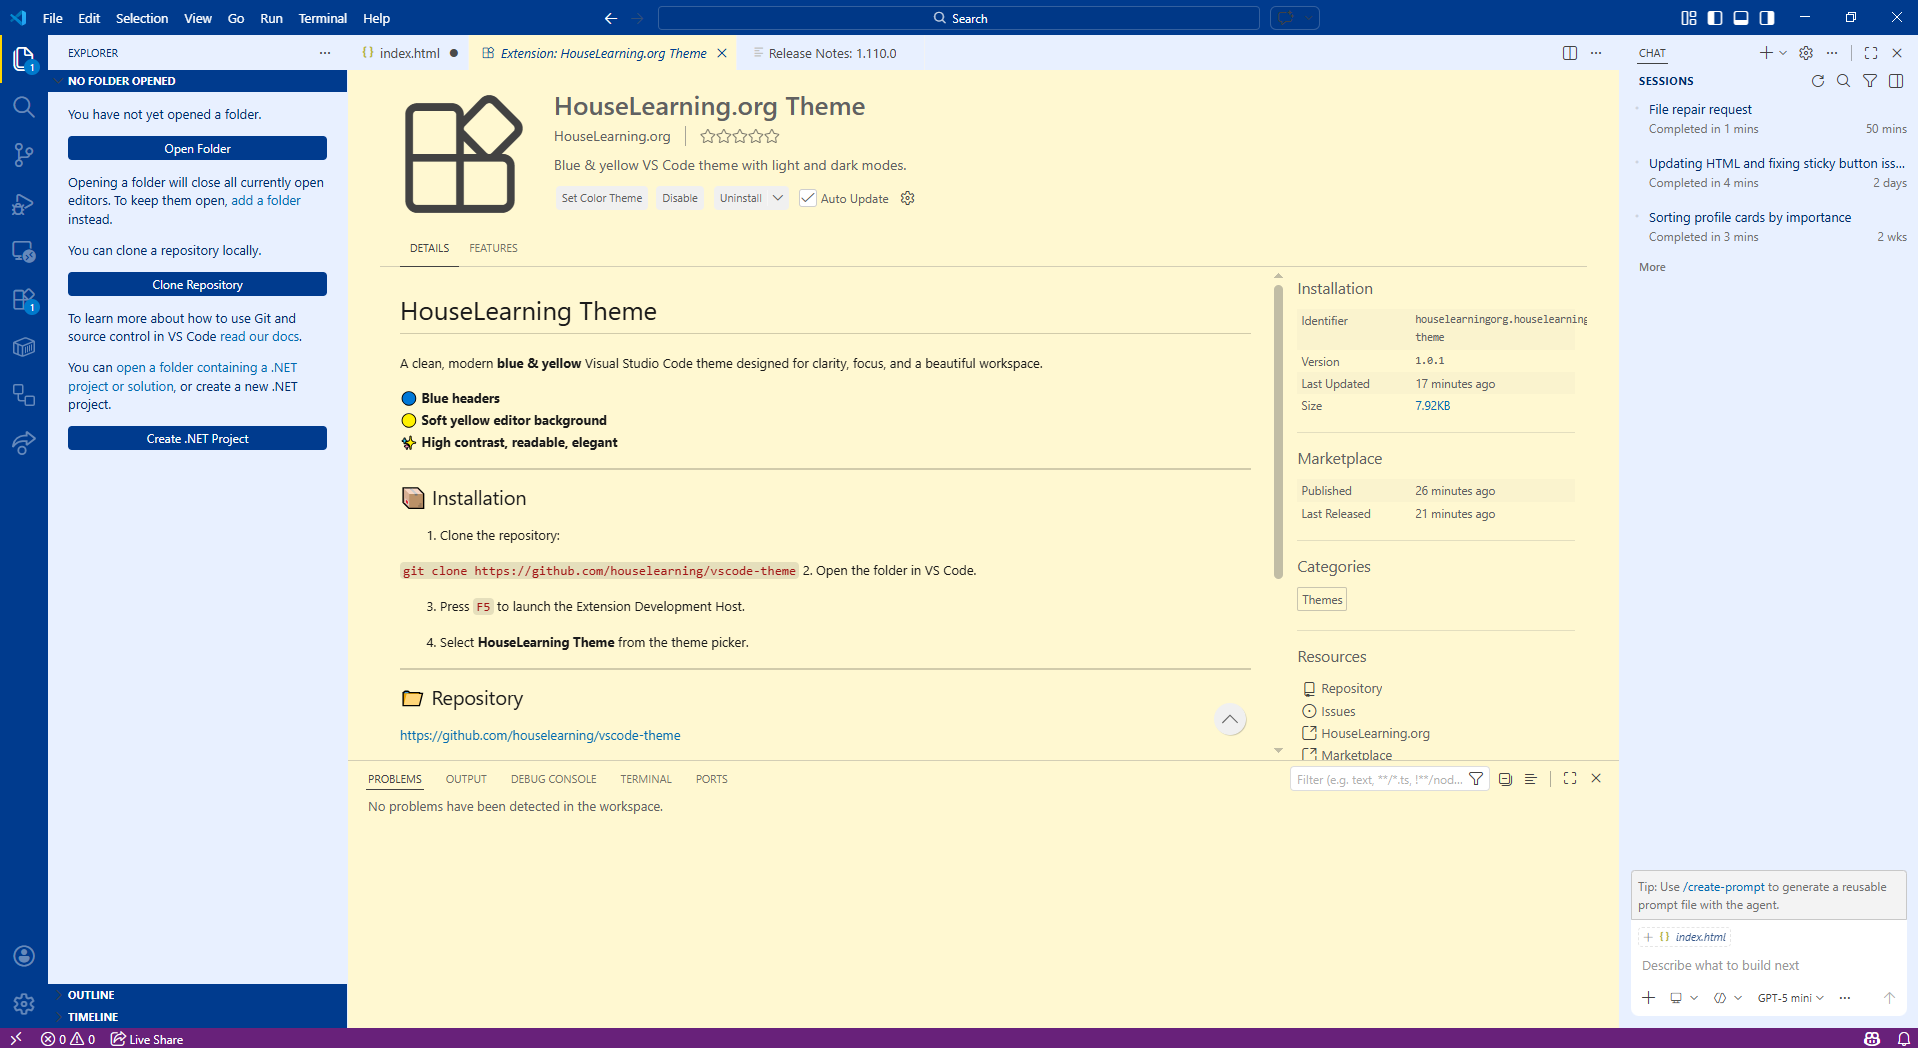The height and width of the screenshot is (1048, 1918).
Task: Click Customize Layout icon in title bar
Action: 1689,18
